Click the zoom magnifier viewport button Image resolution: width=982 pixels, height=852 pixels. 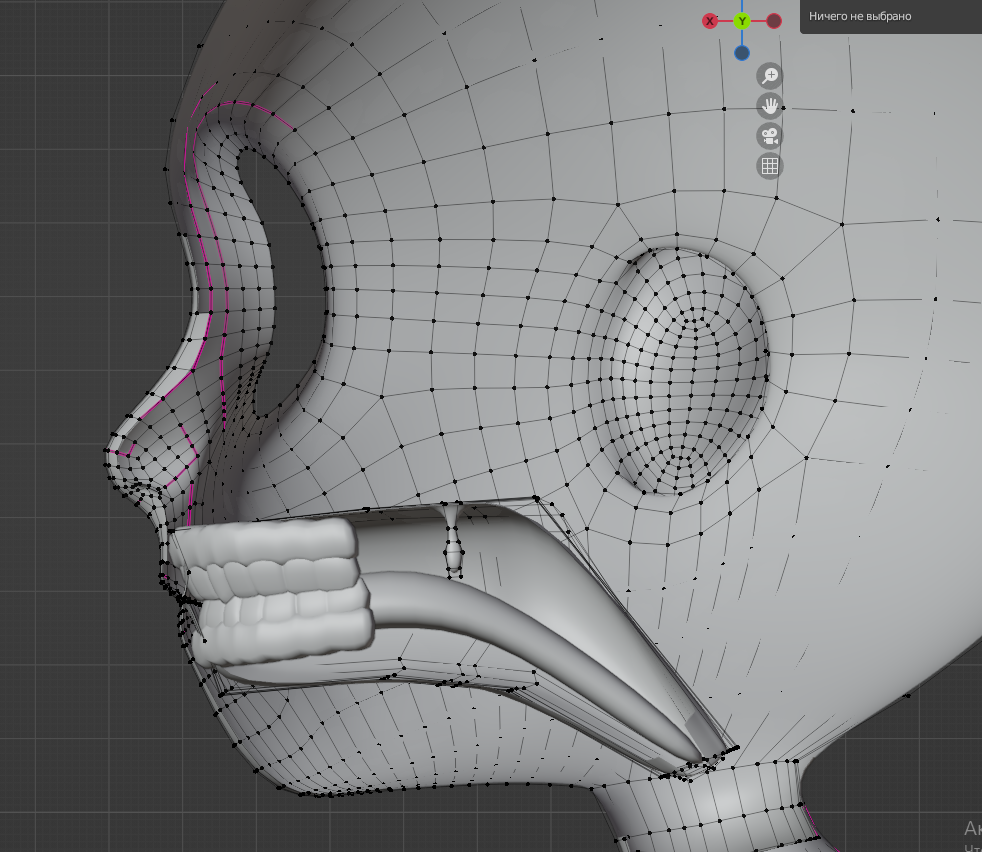pyautogui.click(x=769, y=75)
